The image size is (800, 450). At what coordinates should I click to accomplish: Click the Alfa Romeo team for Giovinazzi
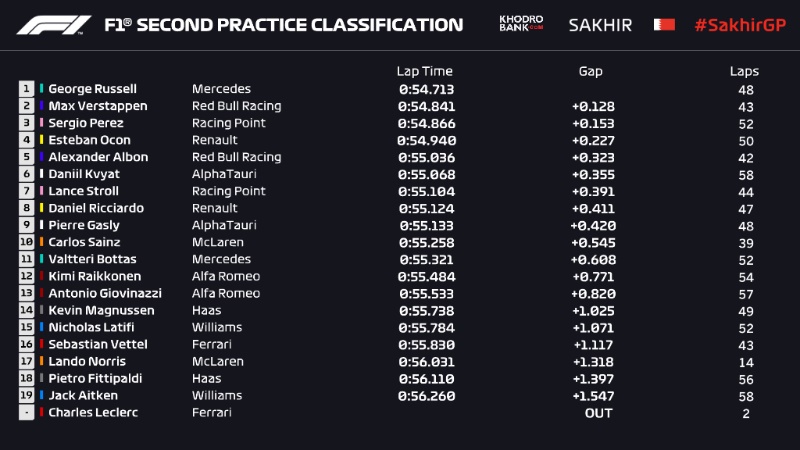click(225, 293)
